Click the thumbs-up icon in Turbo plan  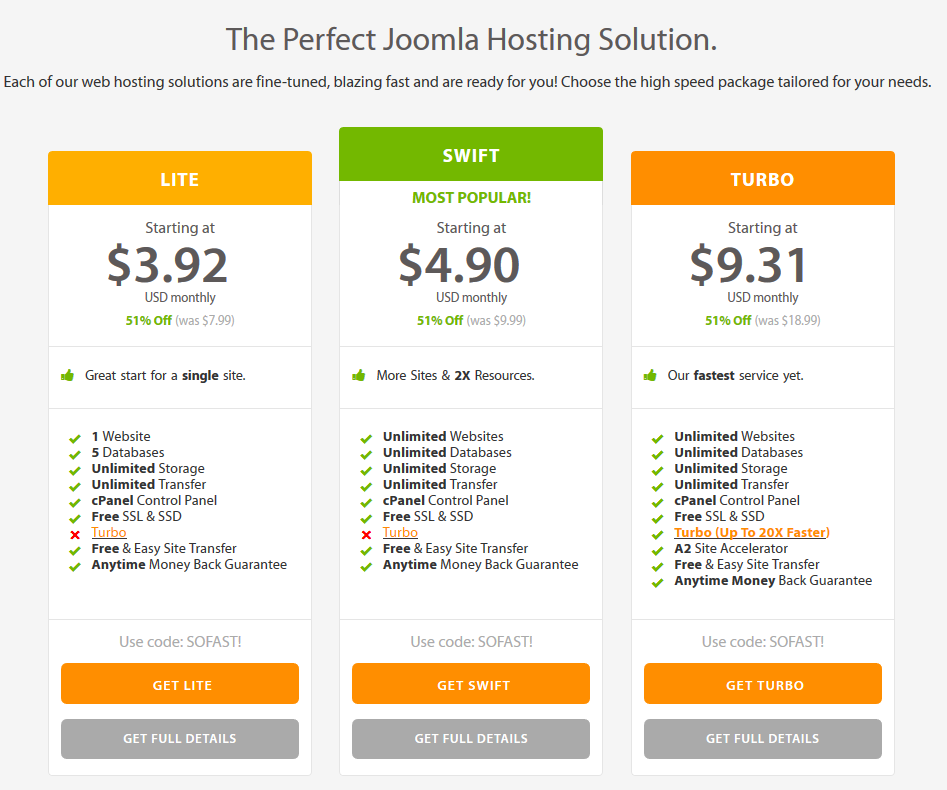[x=650, y=376]
